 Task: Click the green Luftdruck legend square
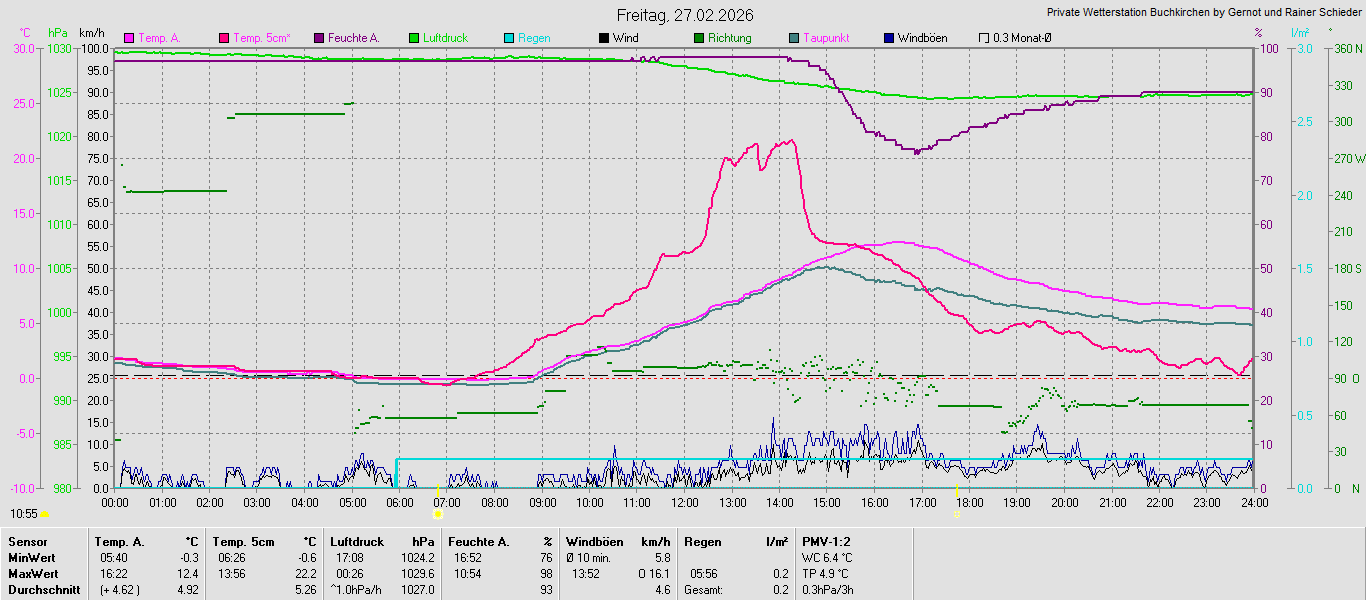413,38
